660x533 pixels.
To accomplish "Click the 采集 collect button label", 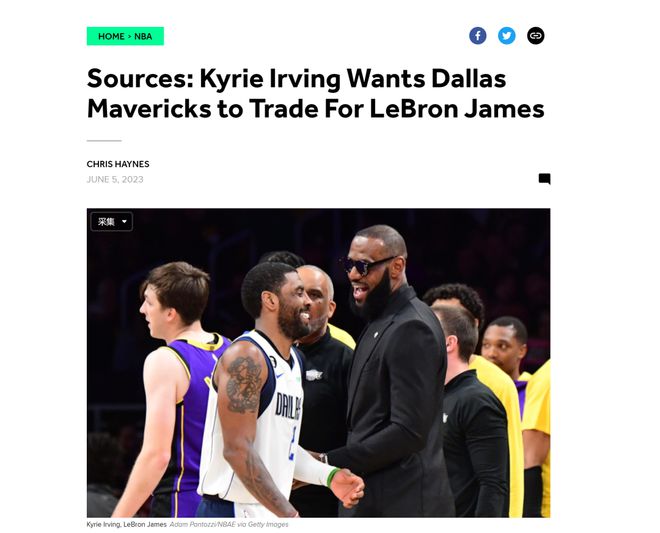I will click(106, 221).
